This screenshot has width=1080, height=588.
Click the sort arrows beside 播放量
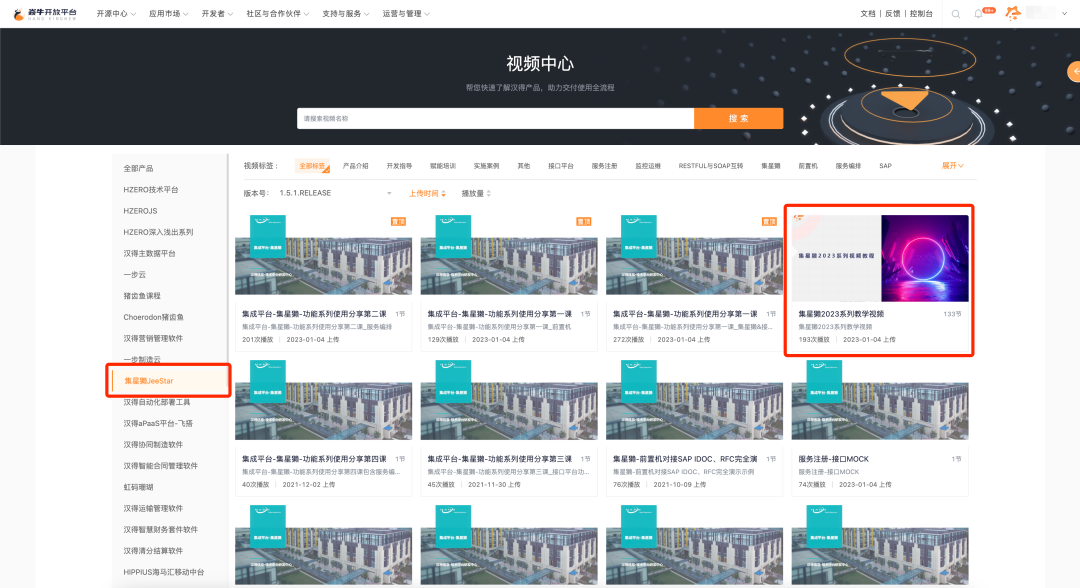tap(488, 193)
